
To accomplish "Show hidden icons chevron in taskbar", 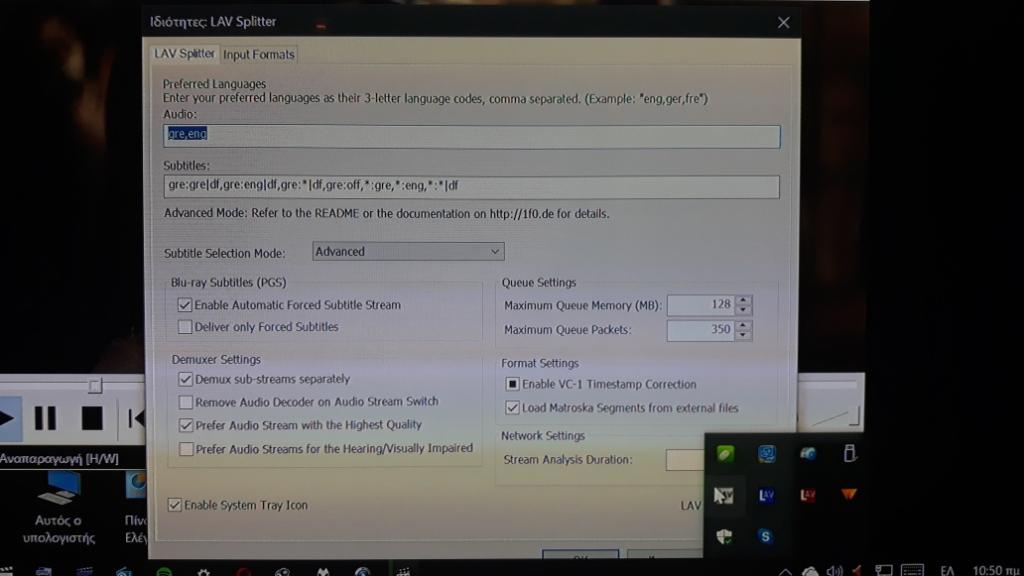I will pyautogui.click(x=785, y=571).
